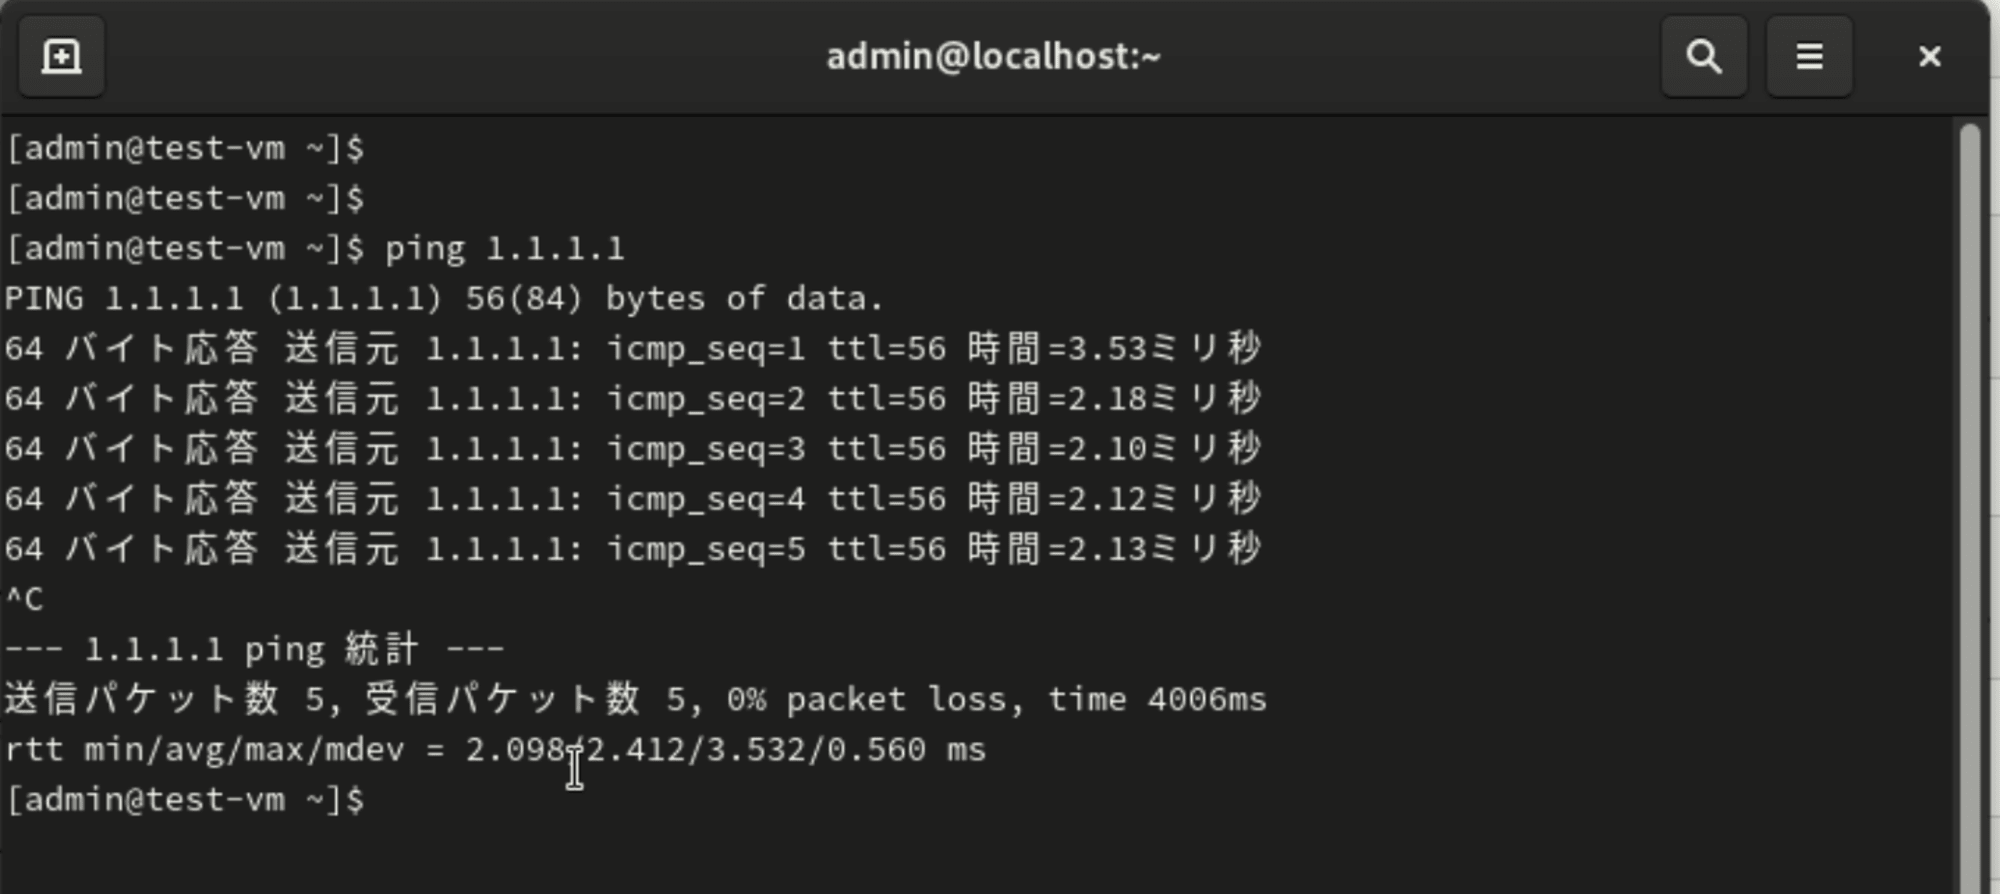Click the PING 56(84) bytes line

click(445, 299)
